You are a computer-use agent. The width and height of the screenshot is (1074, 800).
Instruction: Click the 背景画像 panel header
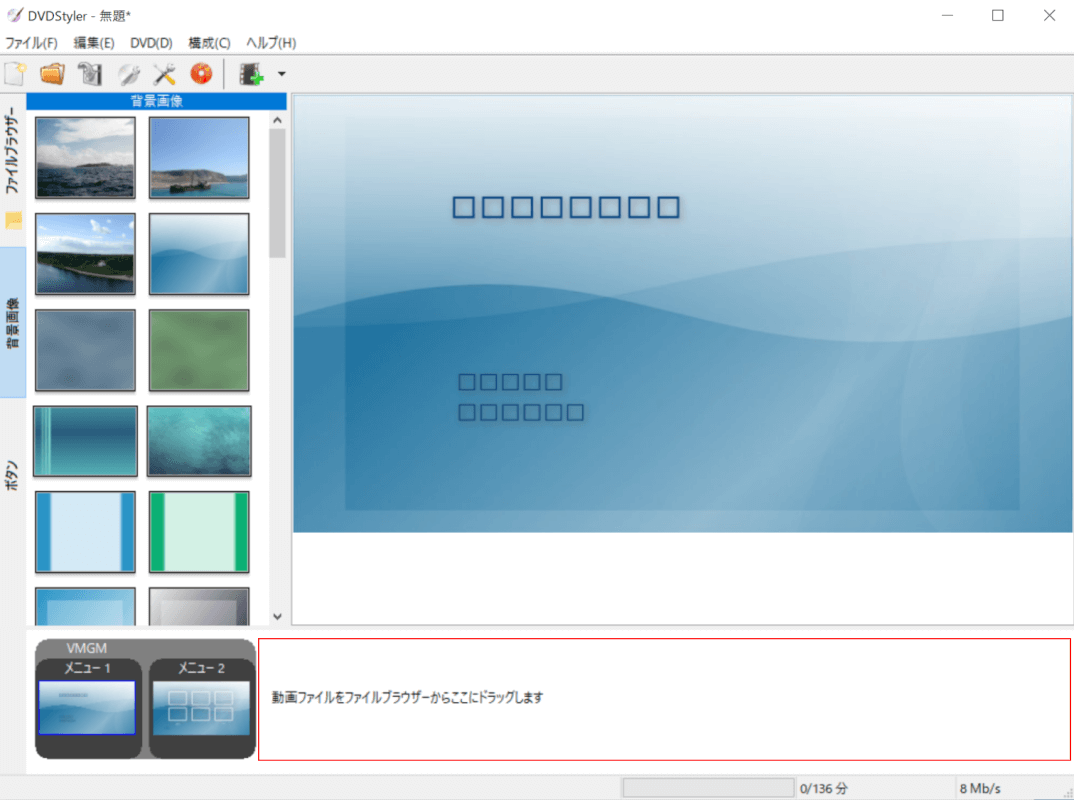(156, 101)
